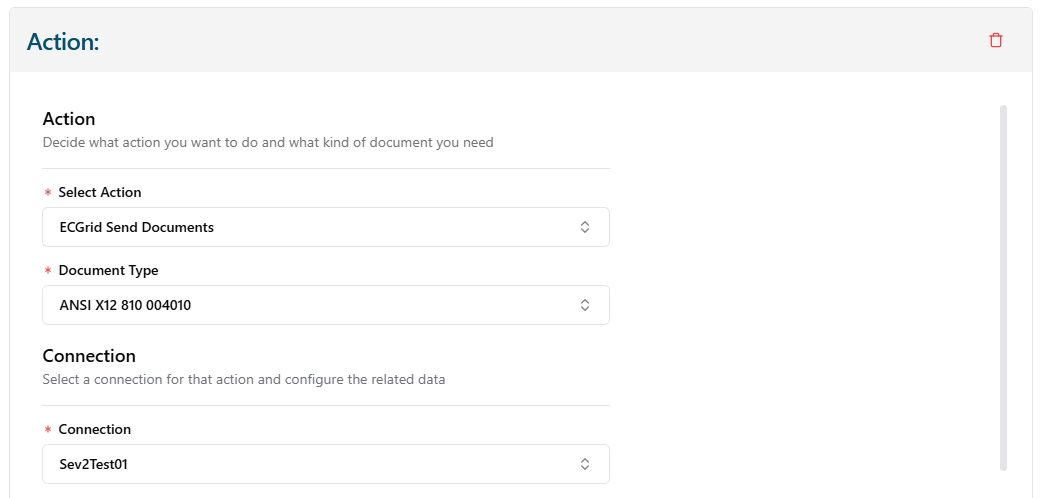Open the dropdown showing ANSI X12 810 004010
The image size is (1043, 498).
(x=300, y=305)
